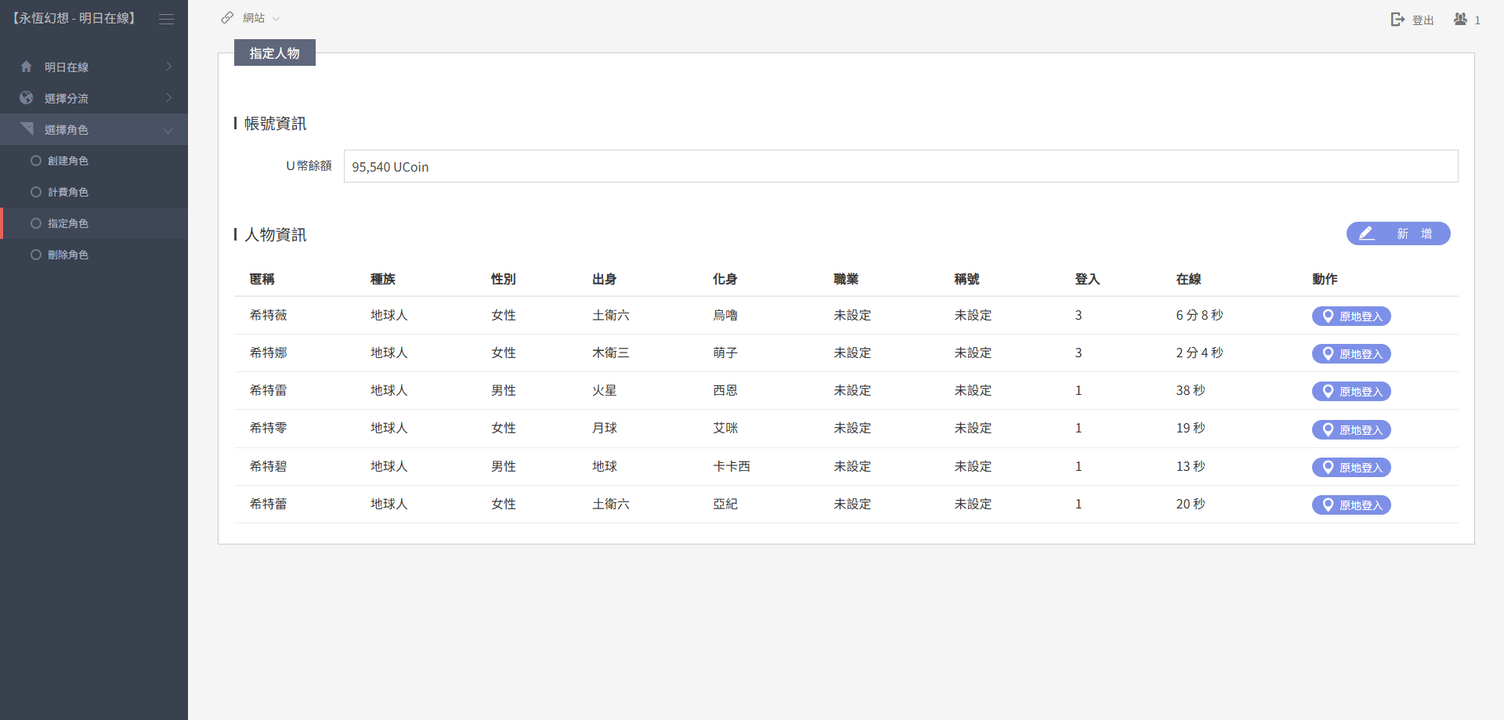Click the location pin icon in 希特薇 row

[1328, 316]
